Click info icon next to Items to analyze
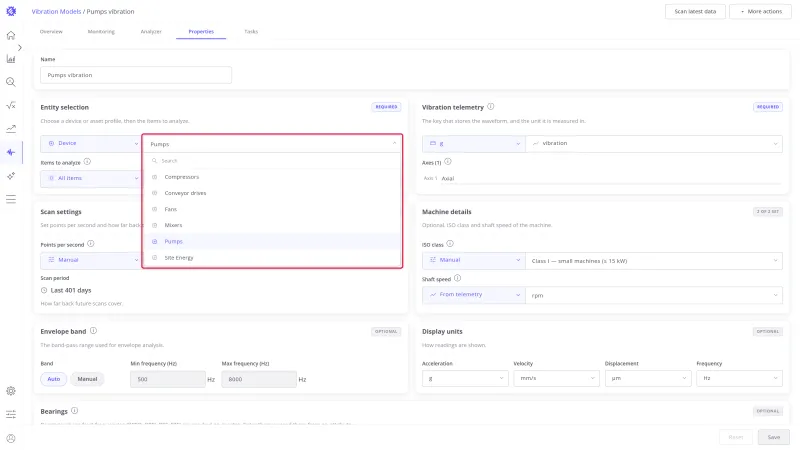The height and width of the screenshot is (450, 800). (x=87, y=162)
